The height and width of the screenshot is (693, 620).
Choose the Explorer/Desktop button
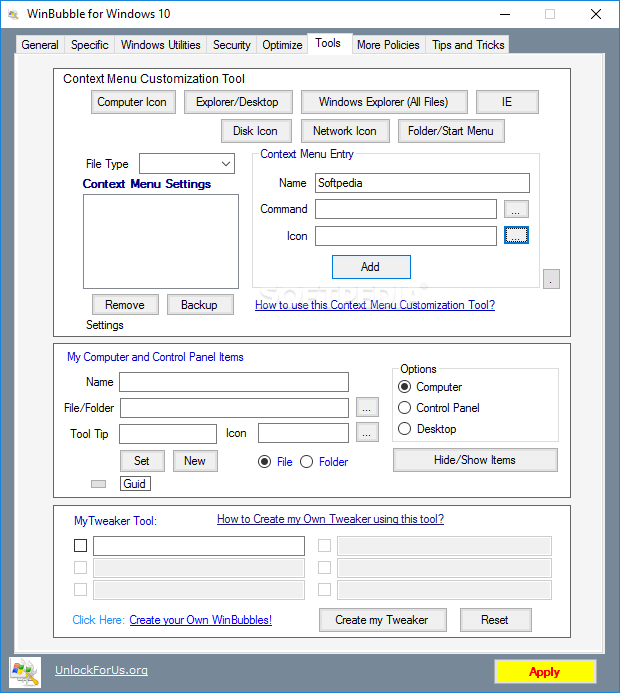[x=238, y=102]
